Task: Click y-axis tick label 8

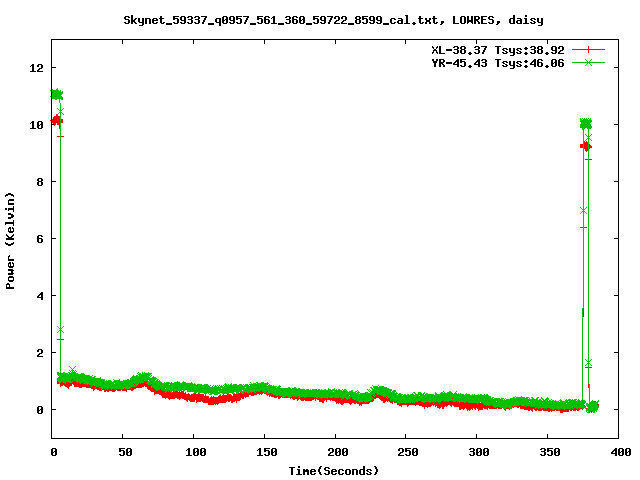Action: pos(40,182)
